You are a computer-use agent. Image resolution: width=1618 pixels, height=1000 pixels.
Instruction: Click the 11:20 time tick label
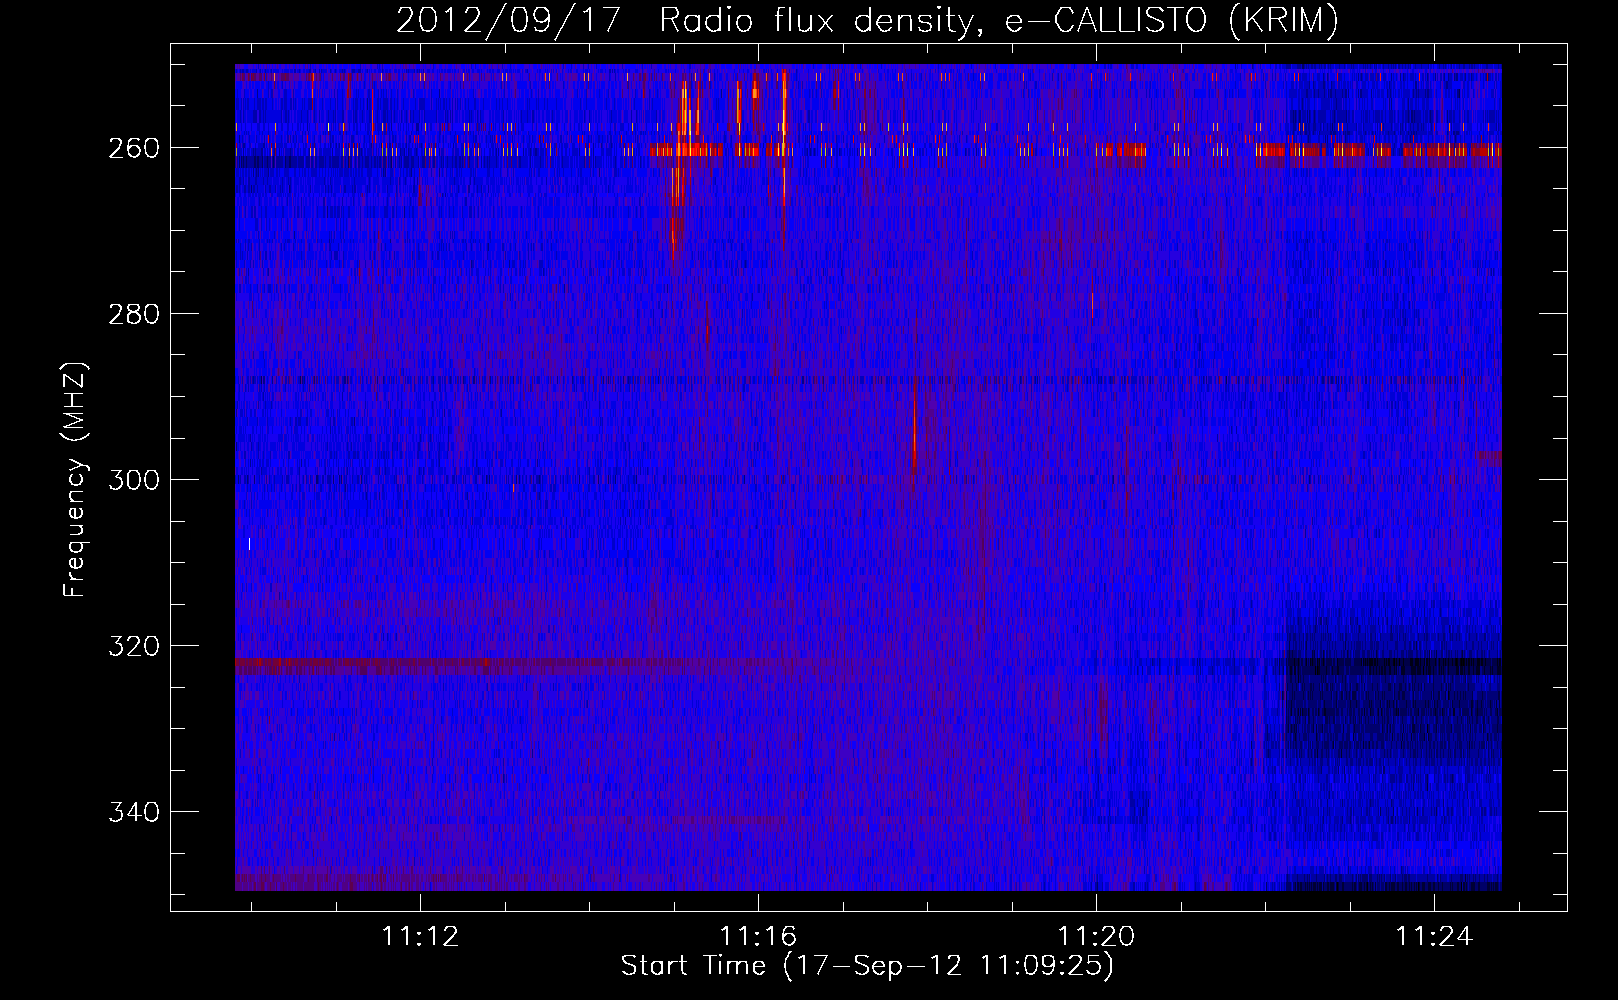point(1097,936)
